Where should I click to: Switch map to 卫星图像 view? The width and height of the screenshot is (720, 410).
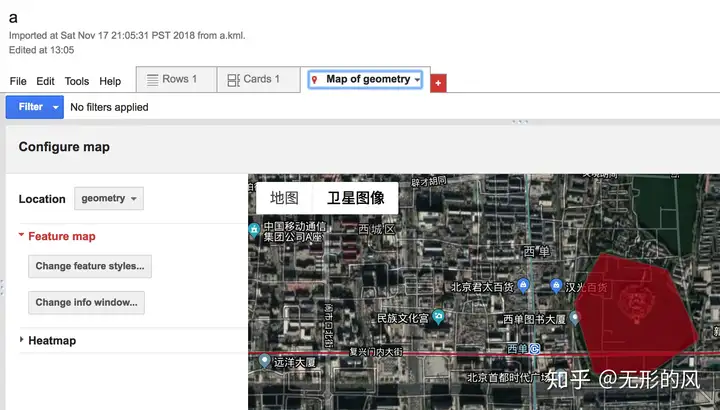[x=355, y=198]
